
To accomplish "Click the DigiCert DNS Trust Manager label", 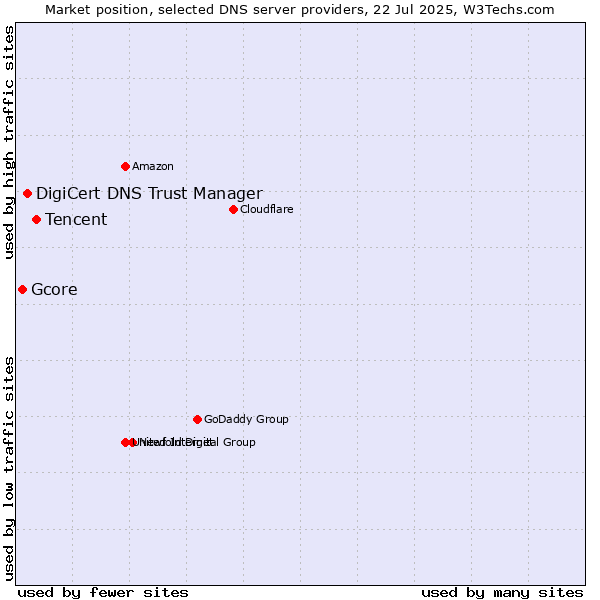I will click(x=149, y=194).
